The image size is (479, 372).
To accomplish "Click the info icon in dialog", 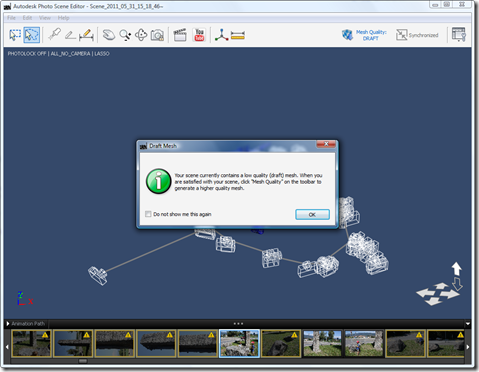I will [x=159, y=181].
